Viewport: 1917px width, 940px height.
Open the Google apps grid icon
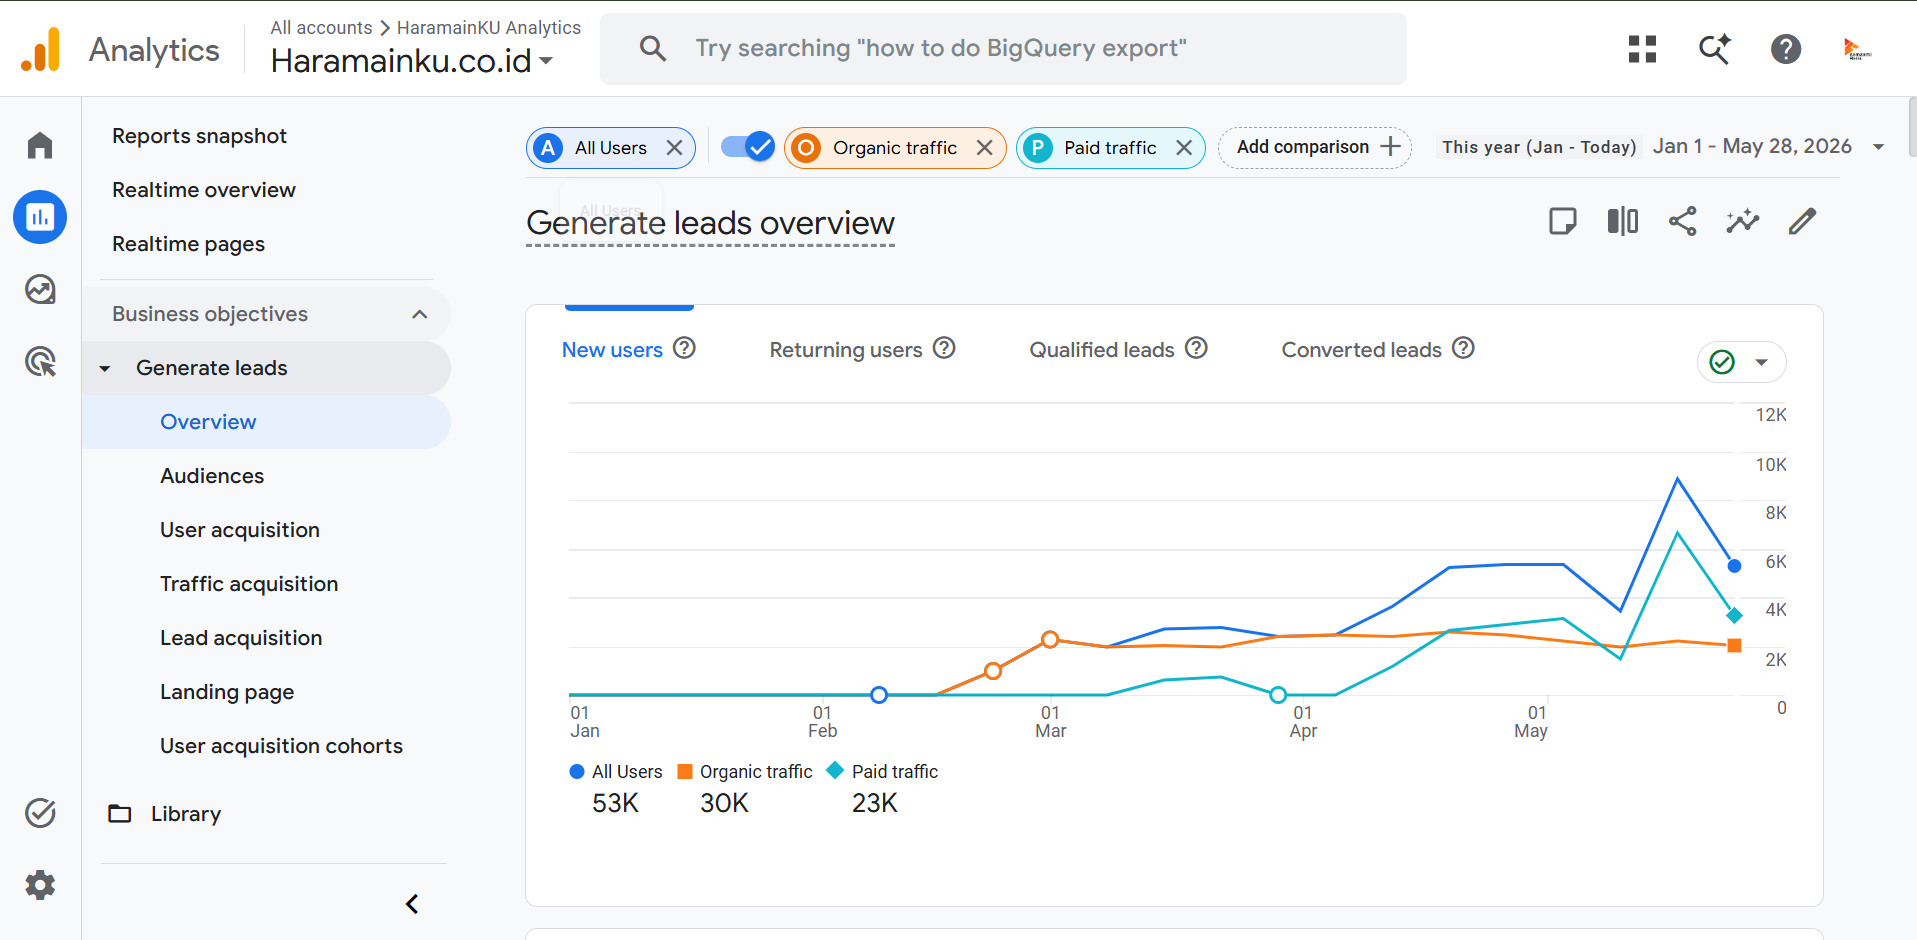click(x=1642, y=49)
